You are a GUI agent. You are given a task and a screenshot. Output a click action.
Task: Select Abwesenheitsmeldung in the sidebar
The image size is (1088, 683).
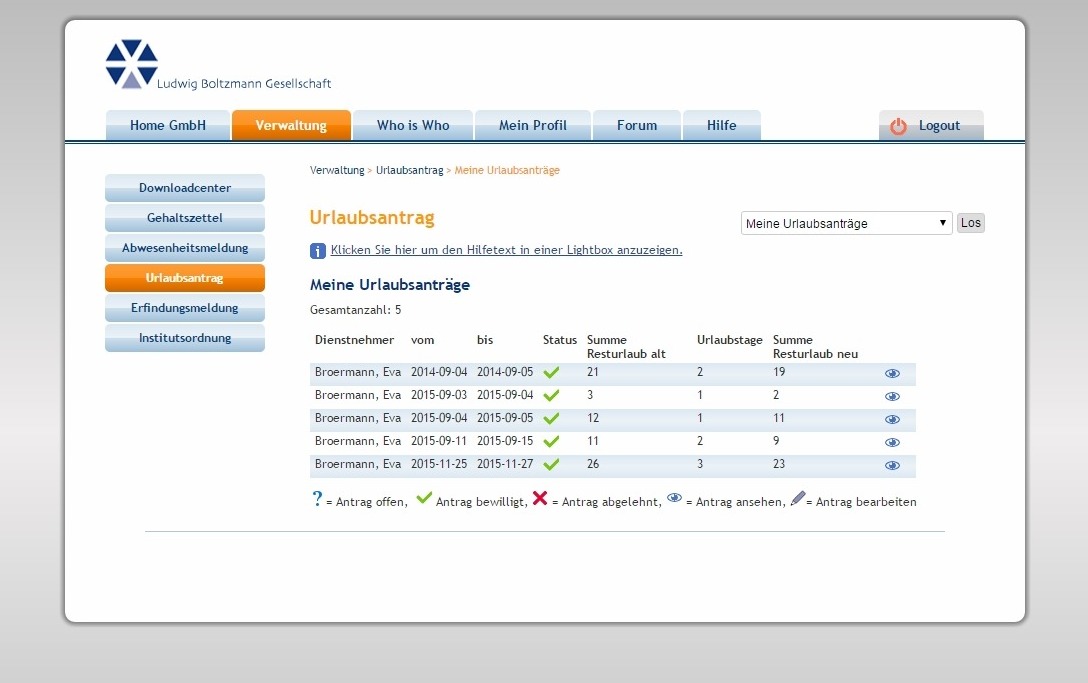(185, 248)
